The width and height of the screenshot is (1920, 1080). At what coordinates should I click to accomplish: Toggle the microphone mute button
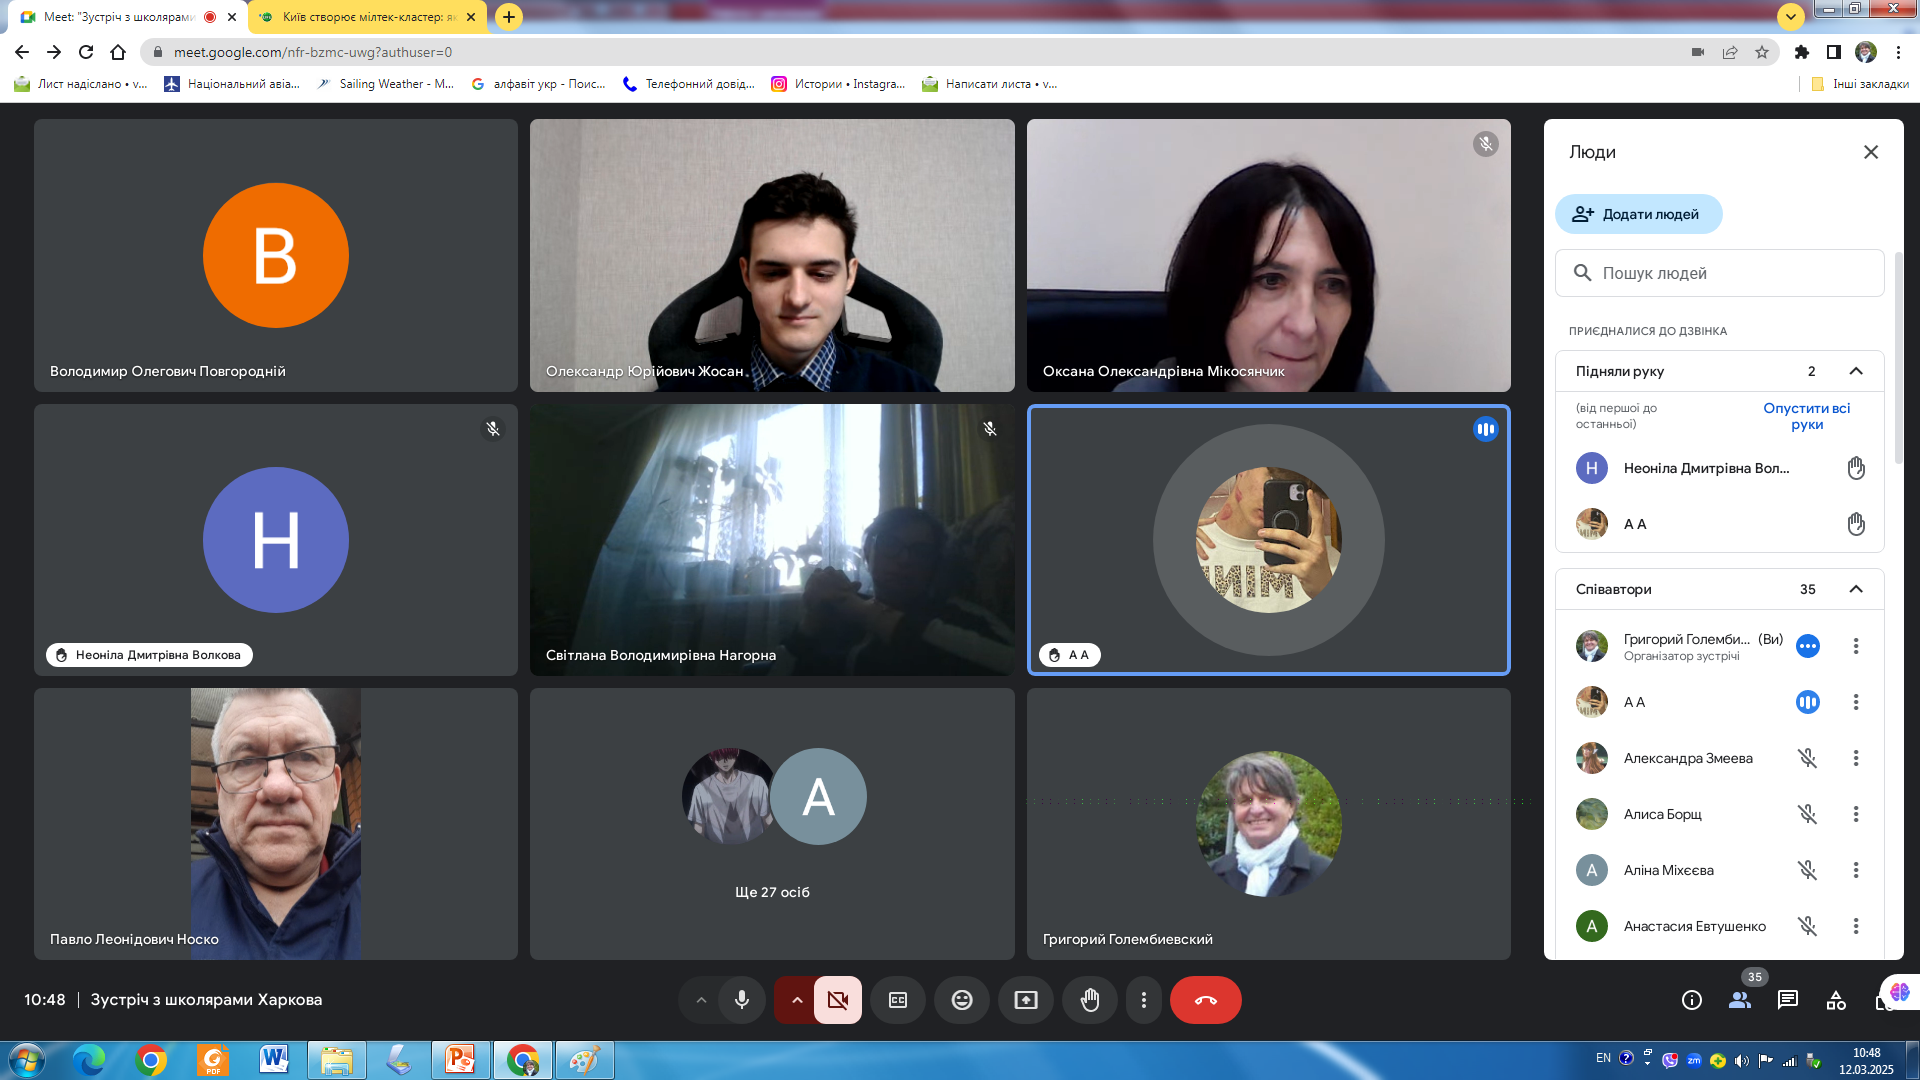741,1000
